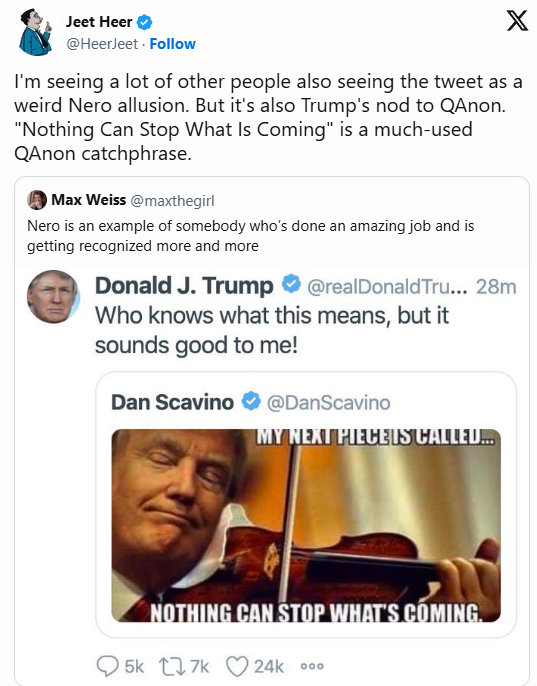Open Jeet Heer's display name link
Screen dimensions: 537x686
pyautogui.click(x=99, y=21)
